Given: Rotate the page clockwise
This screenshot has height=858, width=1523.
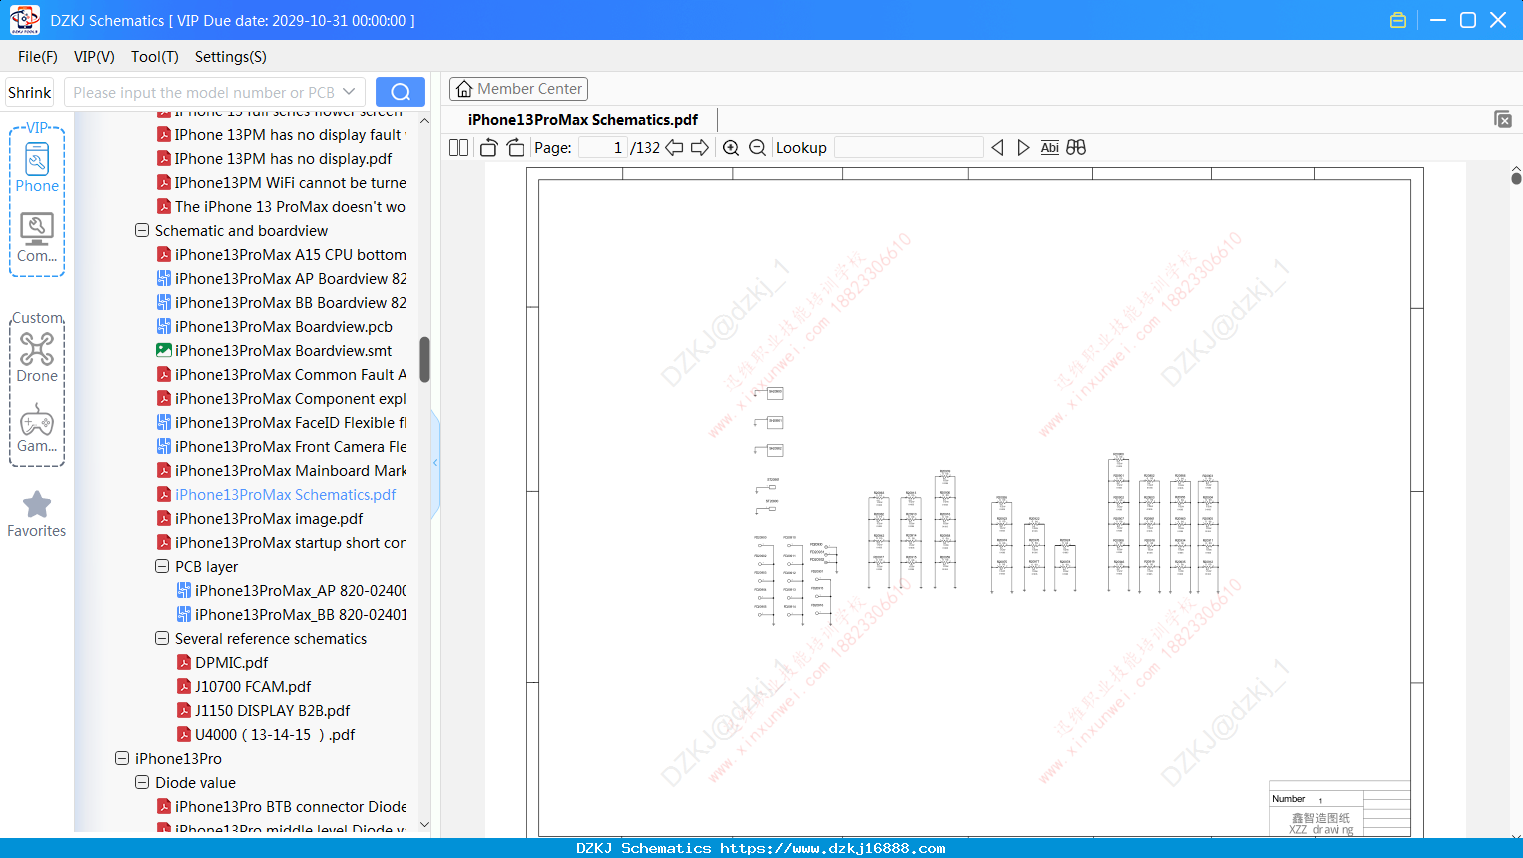Looking at the screenshot, I should pyautogui.click(x=515, y=148).
